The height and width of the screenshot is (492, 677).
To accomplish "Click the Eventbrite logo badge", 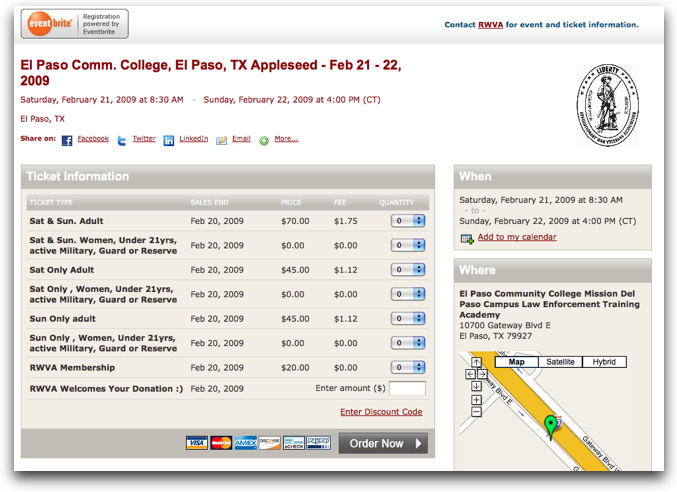I will click(74, 24).
